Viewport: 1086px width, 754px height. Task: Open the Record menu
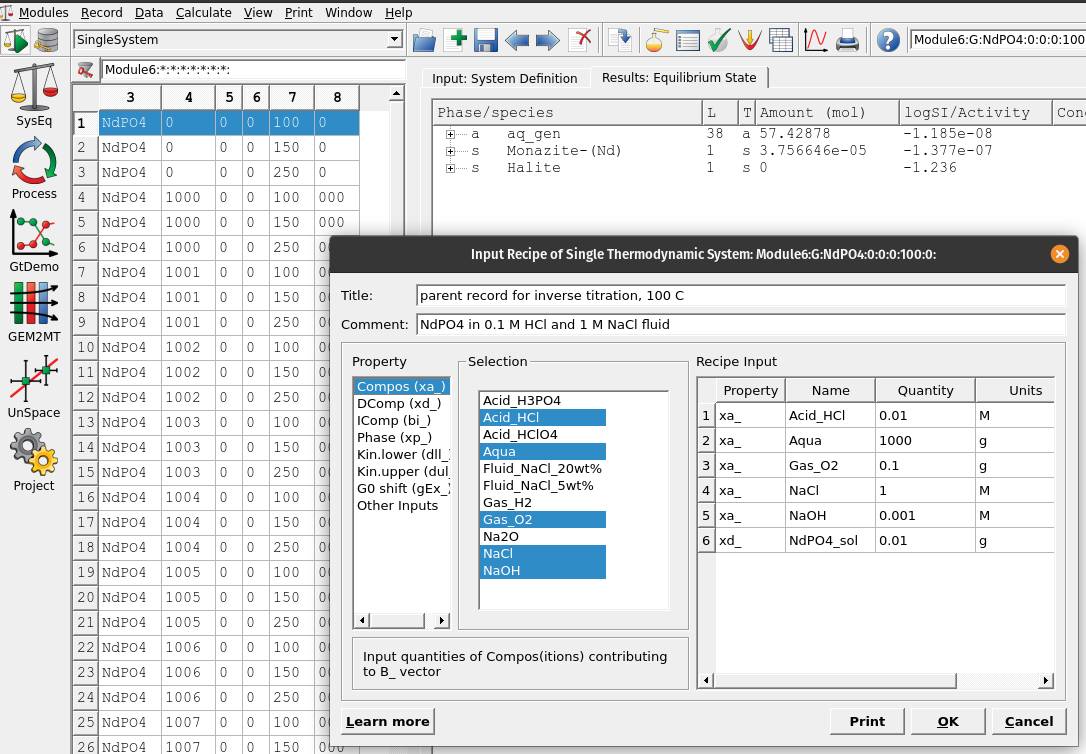coord(102,12)
